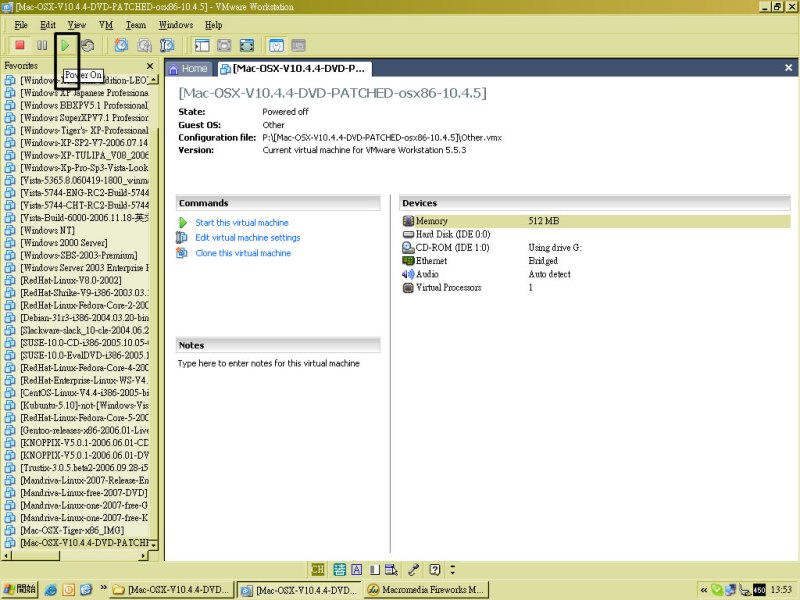Click Clone this virtual machine link

pyautogui.click(x=243, y=253)
